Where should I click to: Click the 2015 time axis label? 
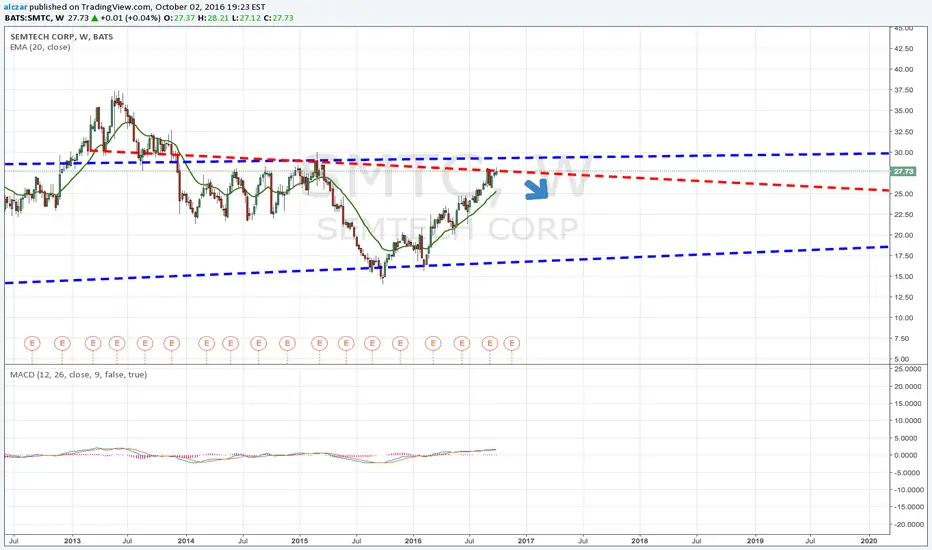(300, 541)
